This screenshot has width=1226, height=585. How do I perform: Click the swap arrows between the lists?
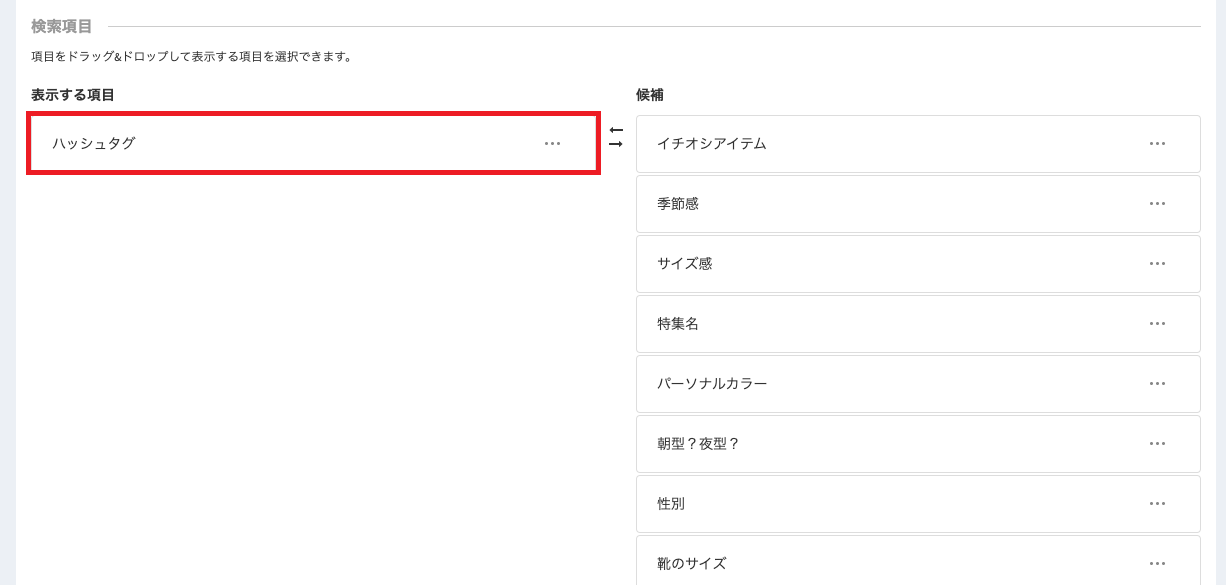point(616,137)
